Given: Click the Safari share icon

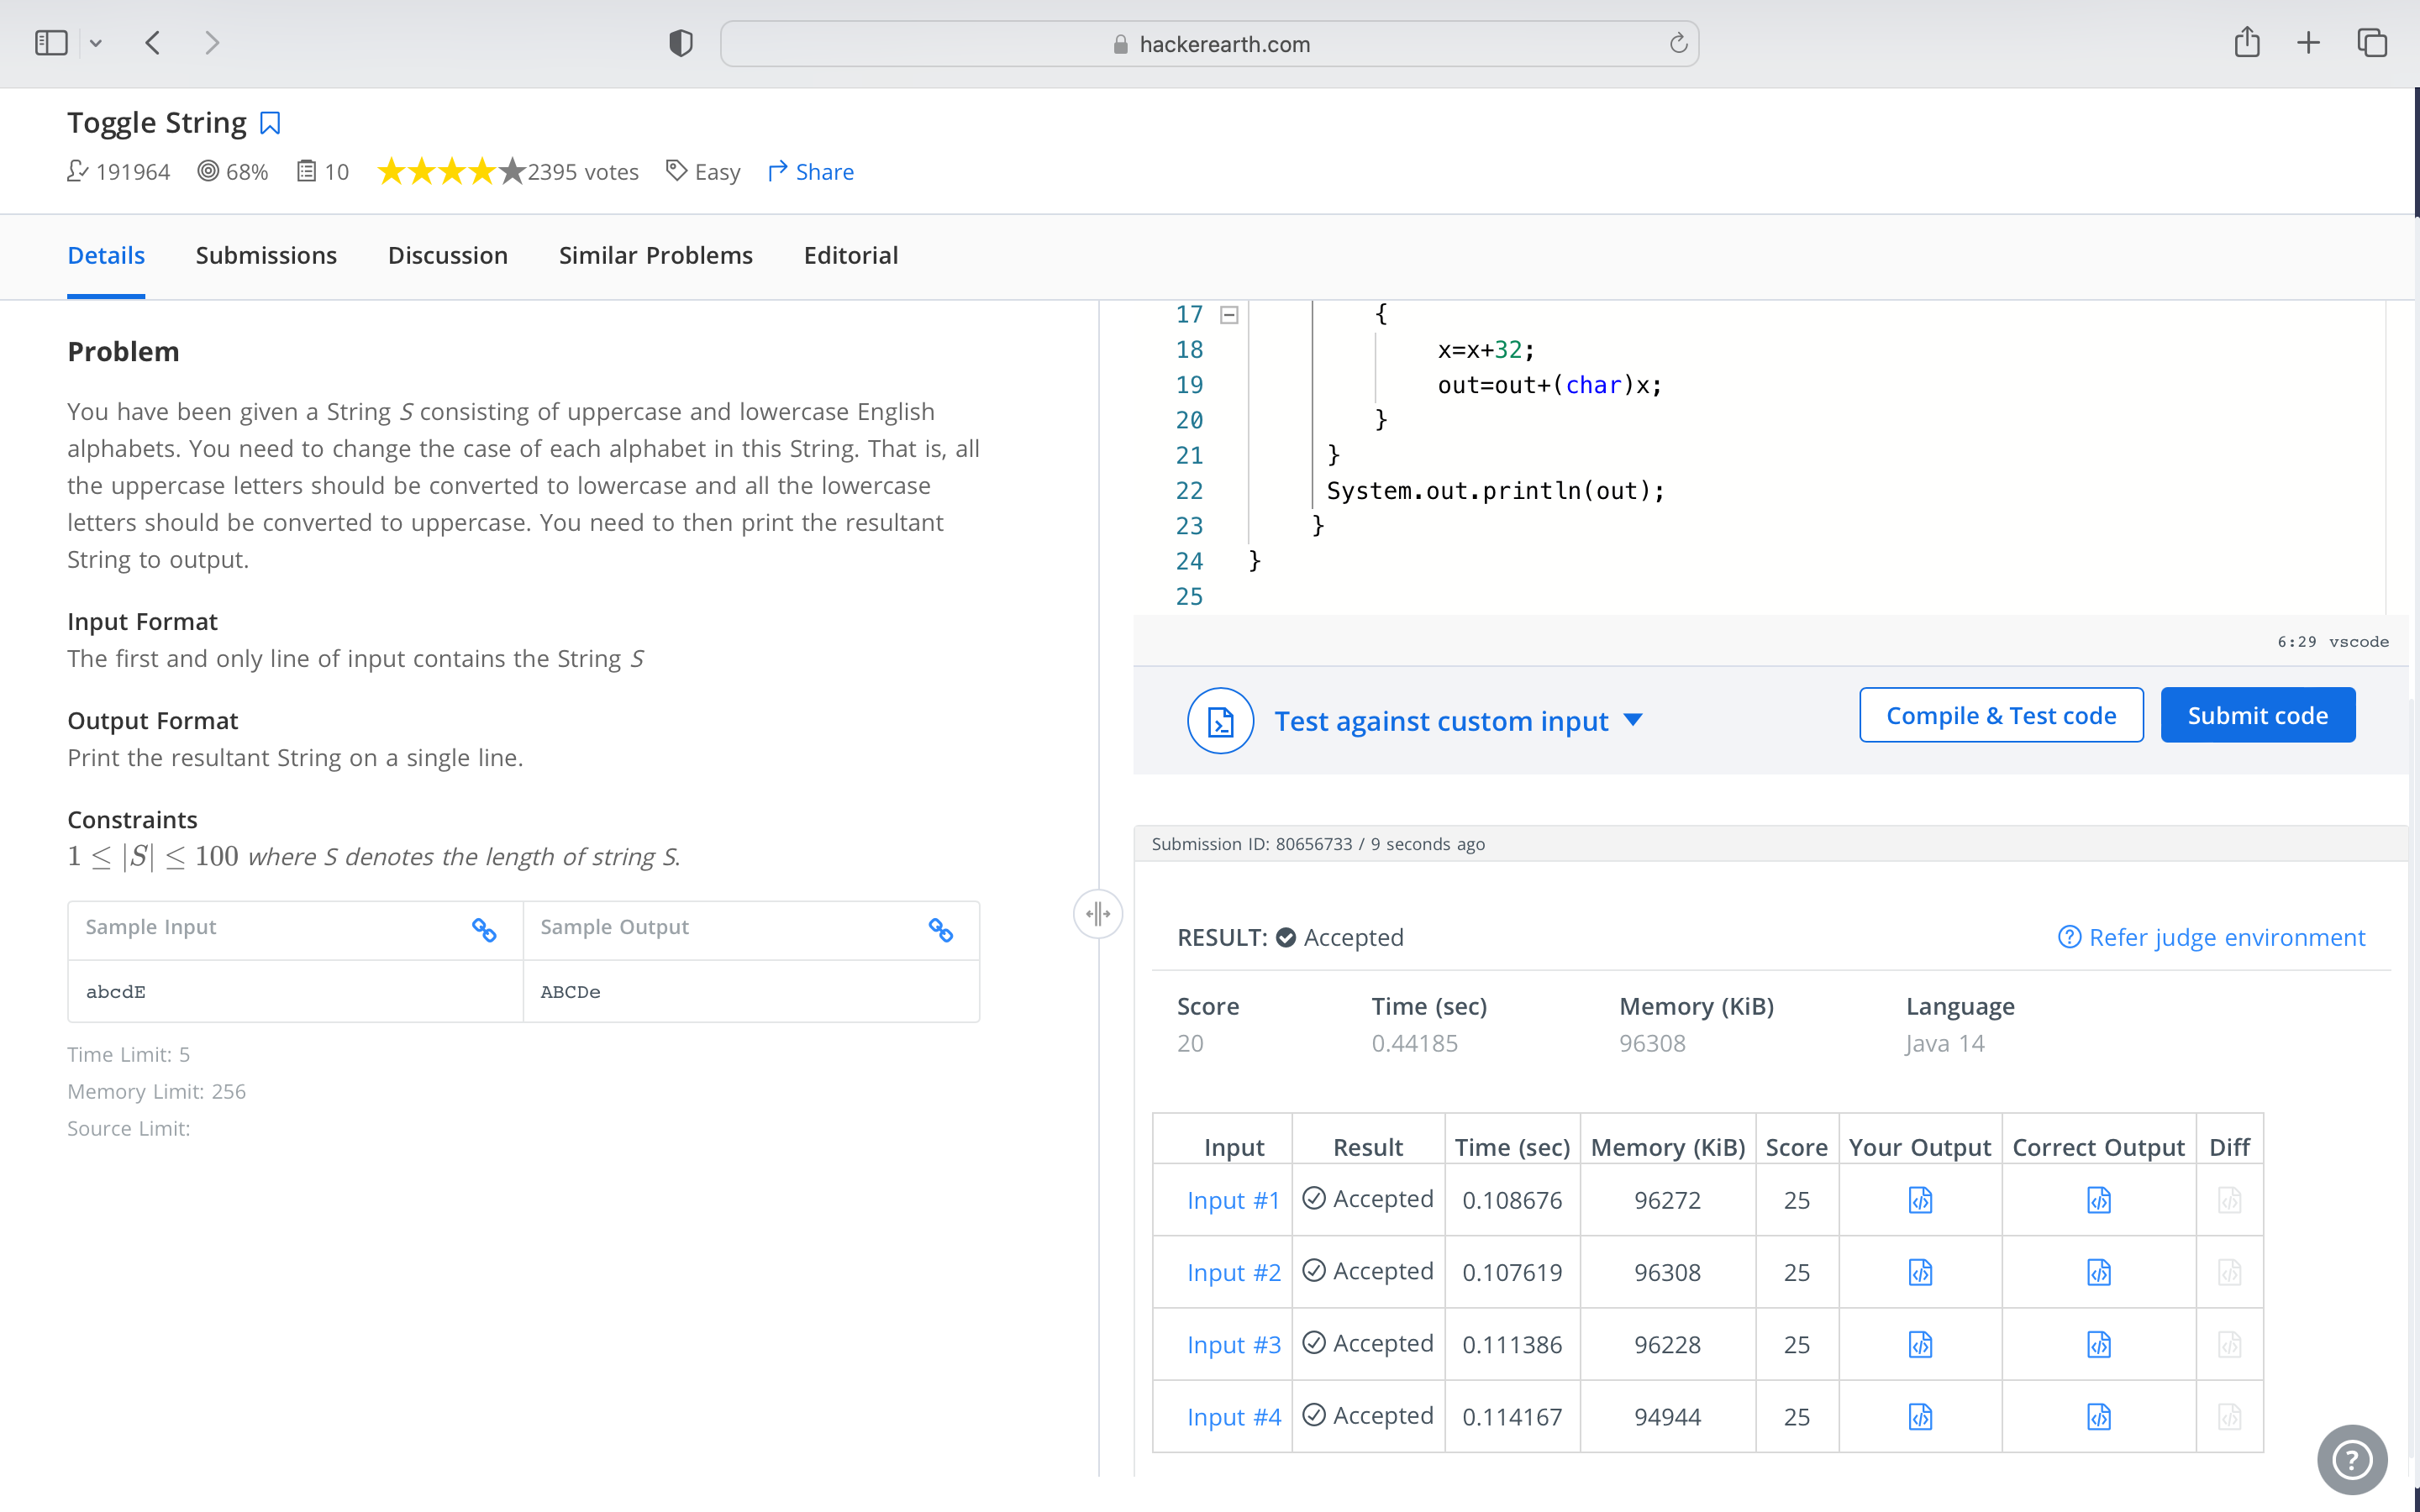Looking at the screenshot, I should (x=2246, y=43).
